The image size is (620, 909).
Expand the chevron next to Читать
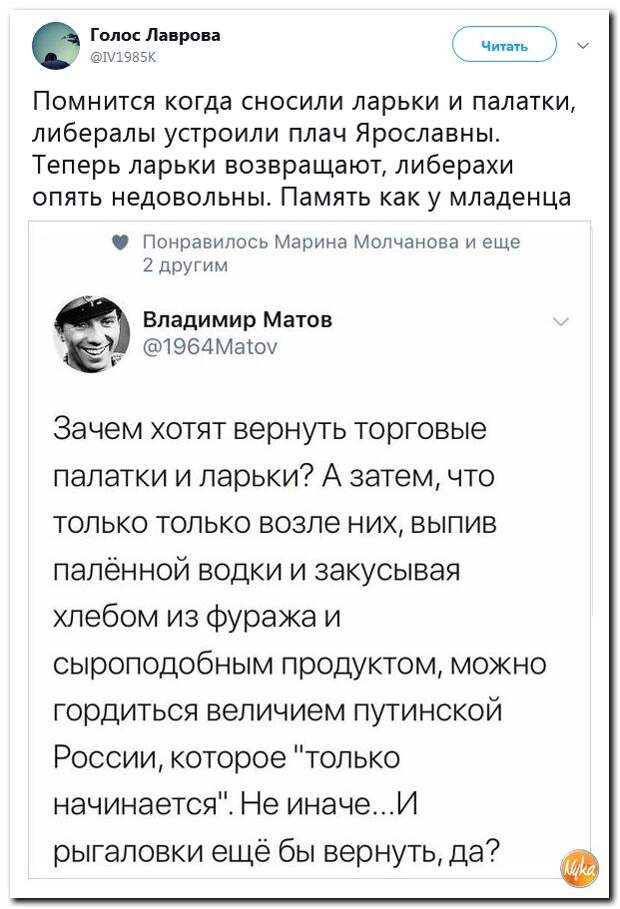[584, 44]
